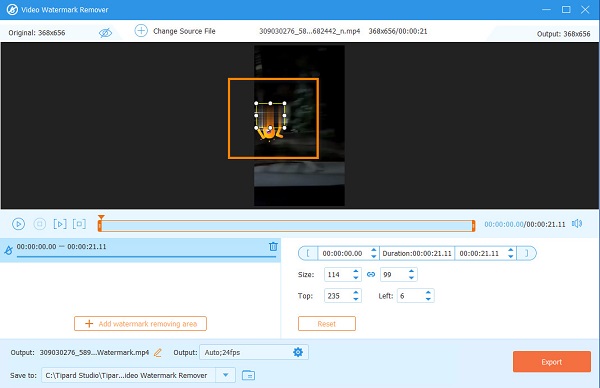This screenshot has height=388, width=600.
Task: Delete the watermark area with trash icon
Action: 273,246
